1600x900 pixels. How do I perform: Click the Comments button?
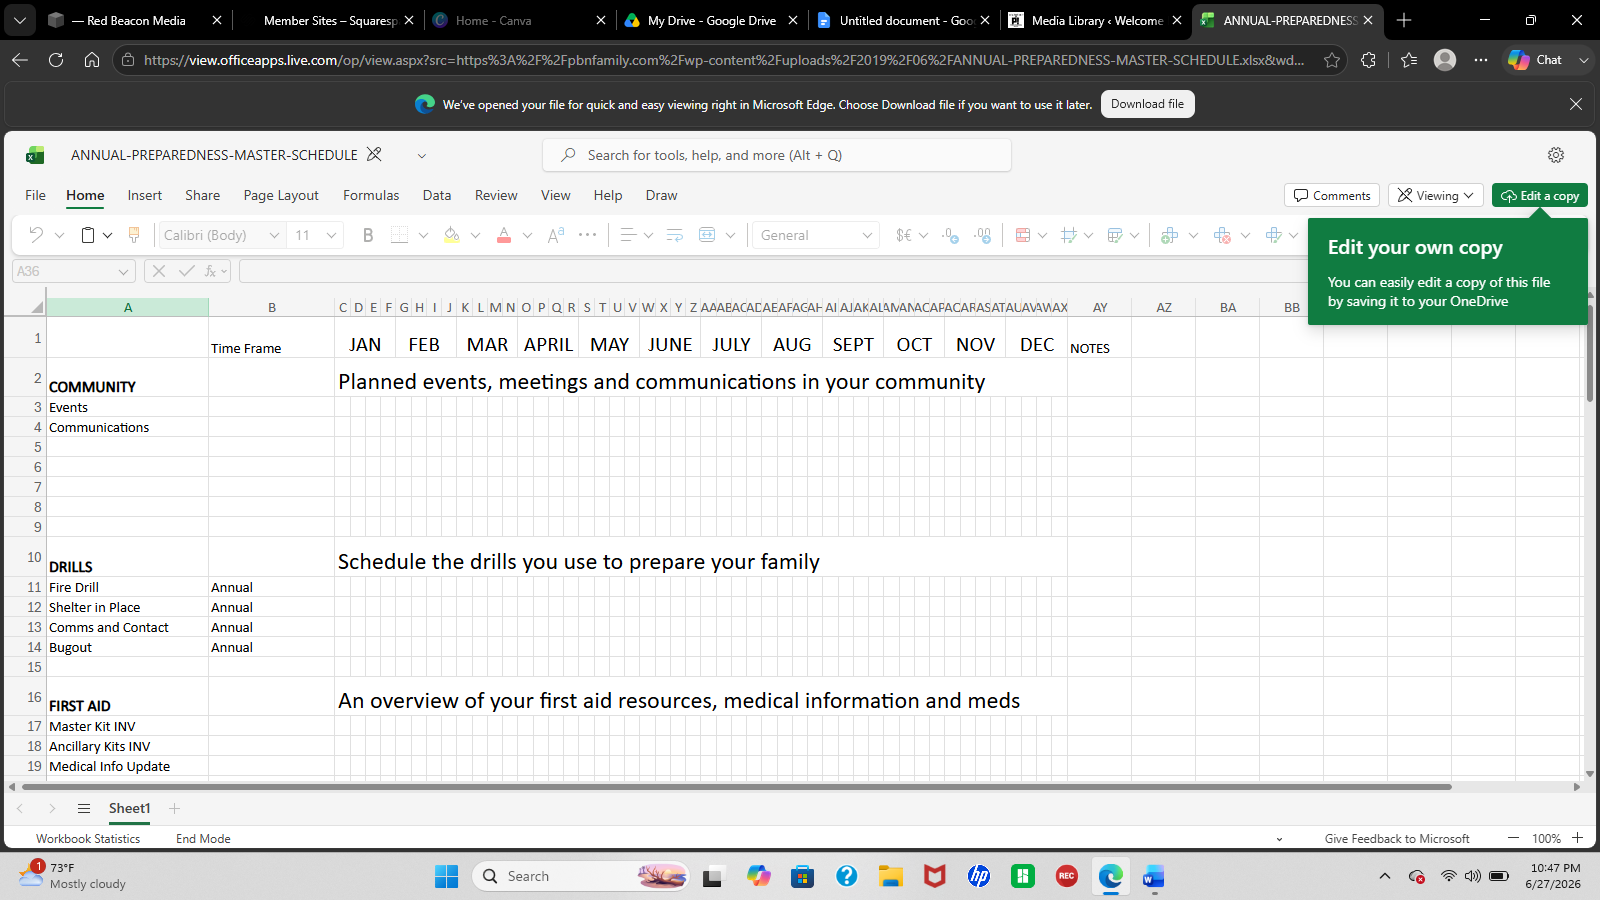click(x=1332, y=195)
